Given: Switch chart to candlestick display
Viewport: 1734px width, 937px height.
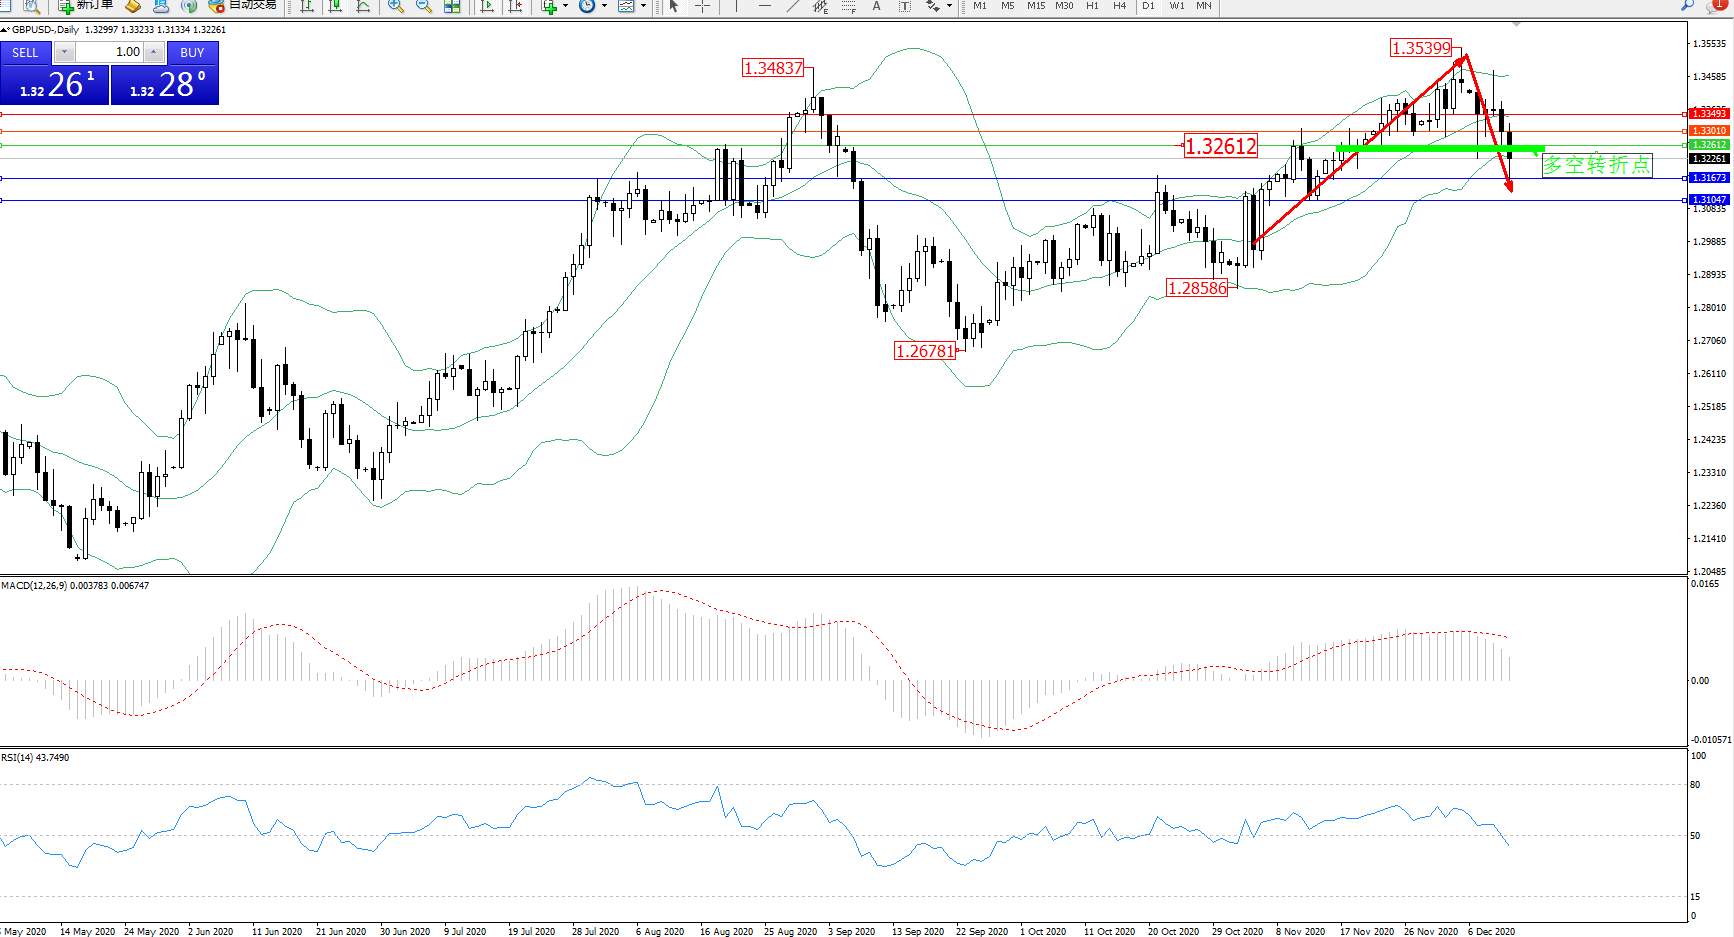Looking at the screenshot, I should [x=335, y=6].
